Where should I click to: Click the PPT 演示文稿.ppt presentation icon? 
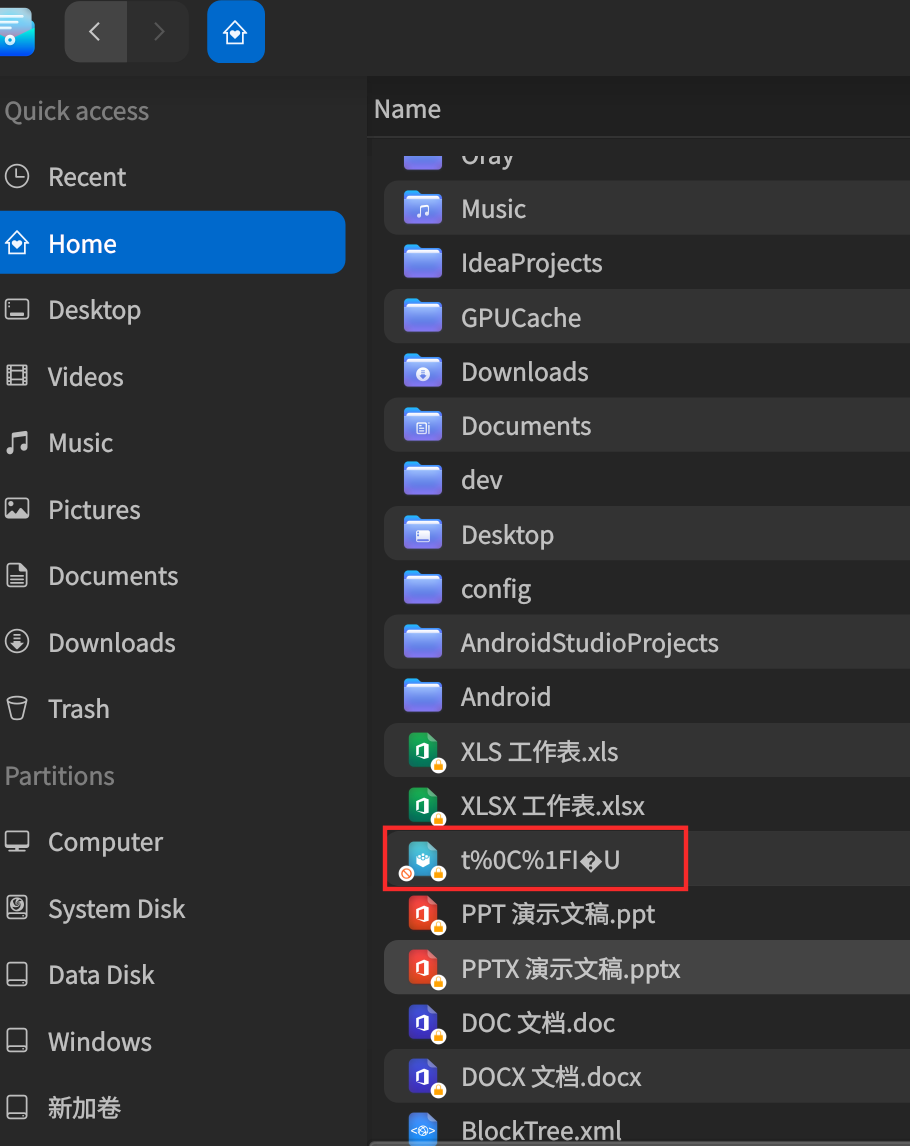click(x=425, y=914)
